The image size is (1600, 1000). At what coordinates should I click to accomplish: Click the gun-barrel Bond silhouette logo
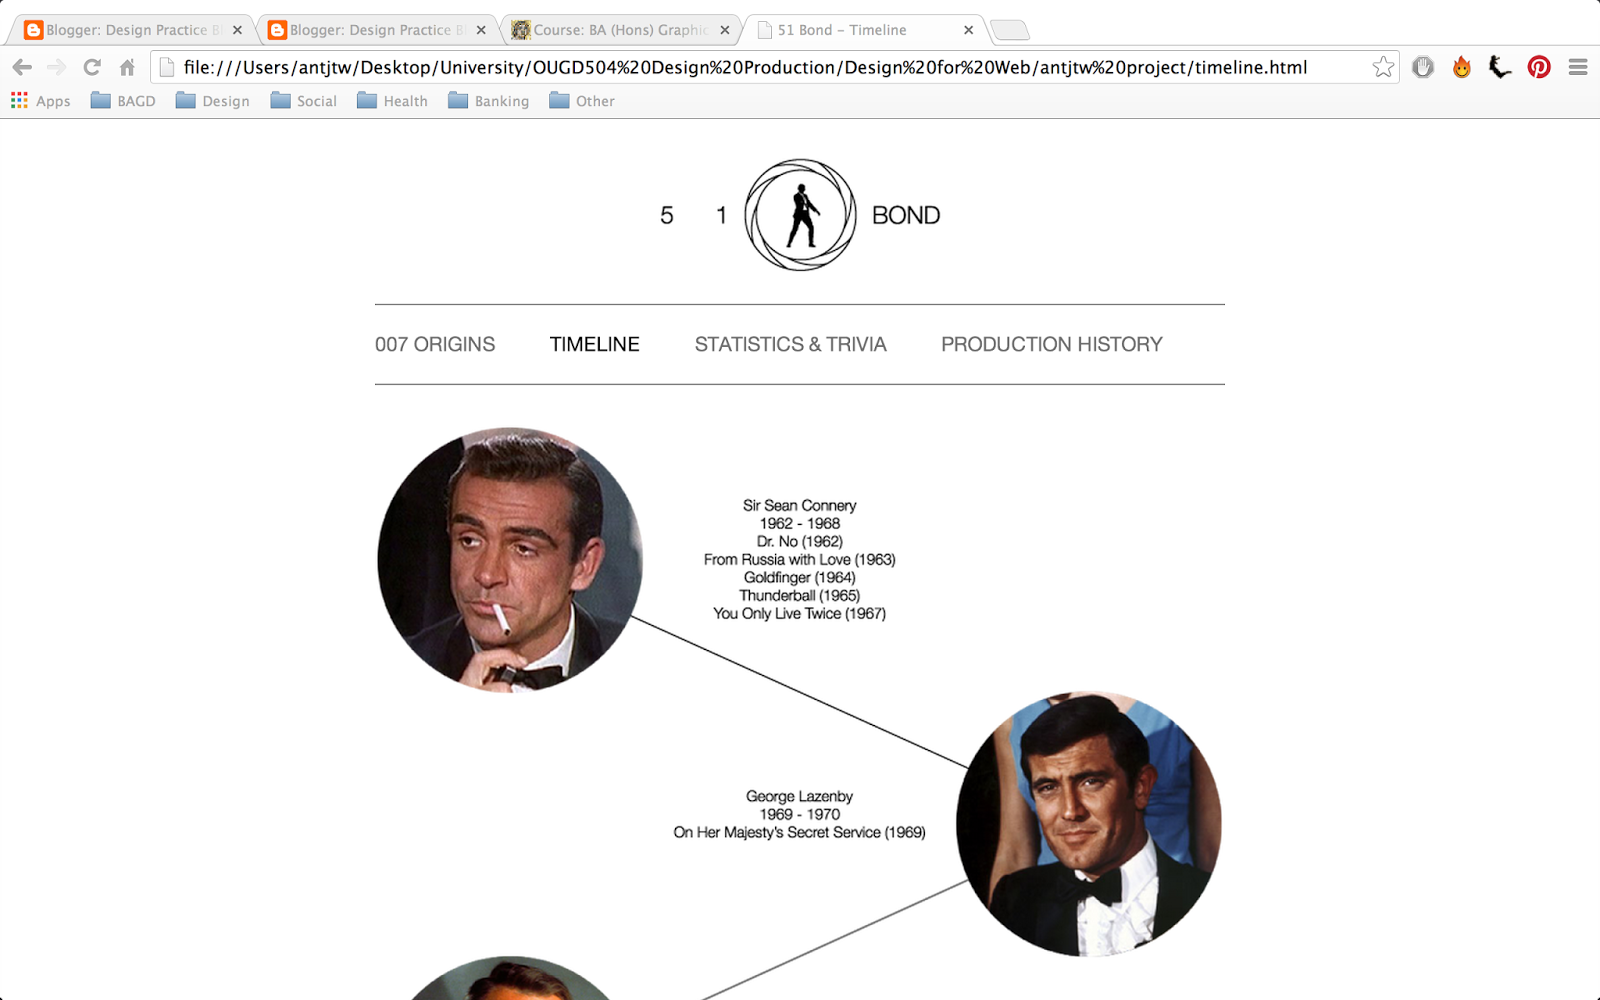(x=800, y=215)
